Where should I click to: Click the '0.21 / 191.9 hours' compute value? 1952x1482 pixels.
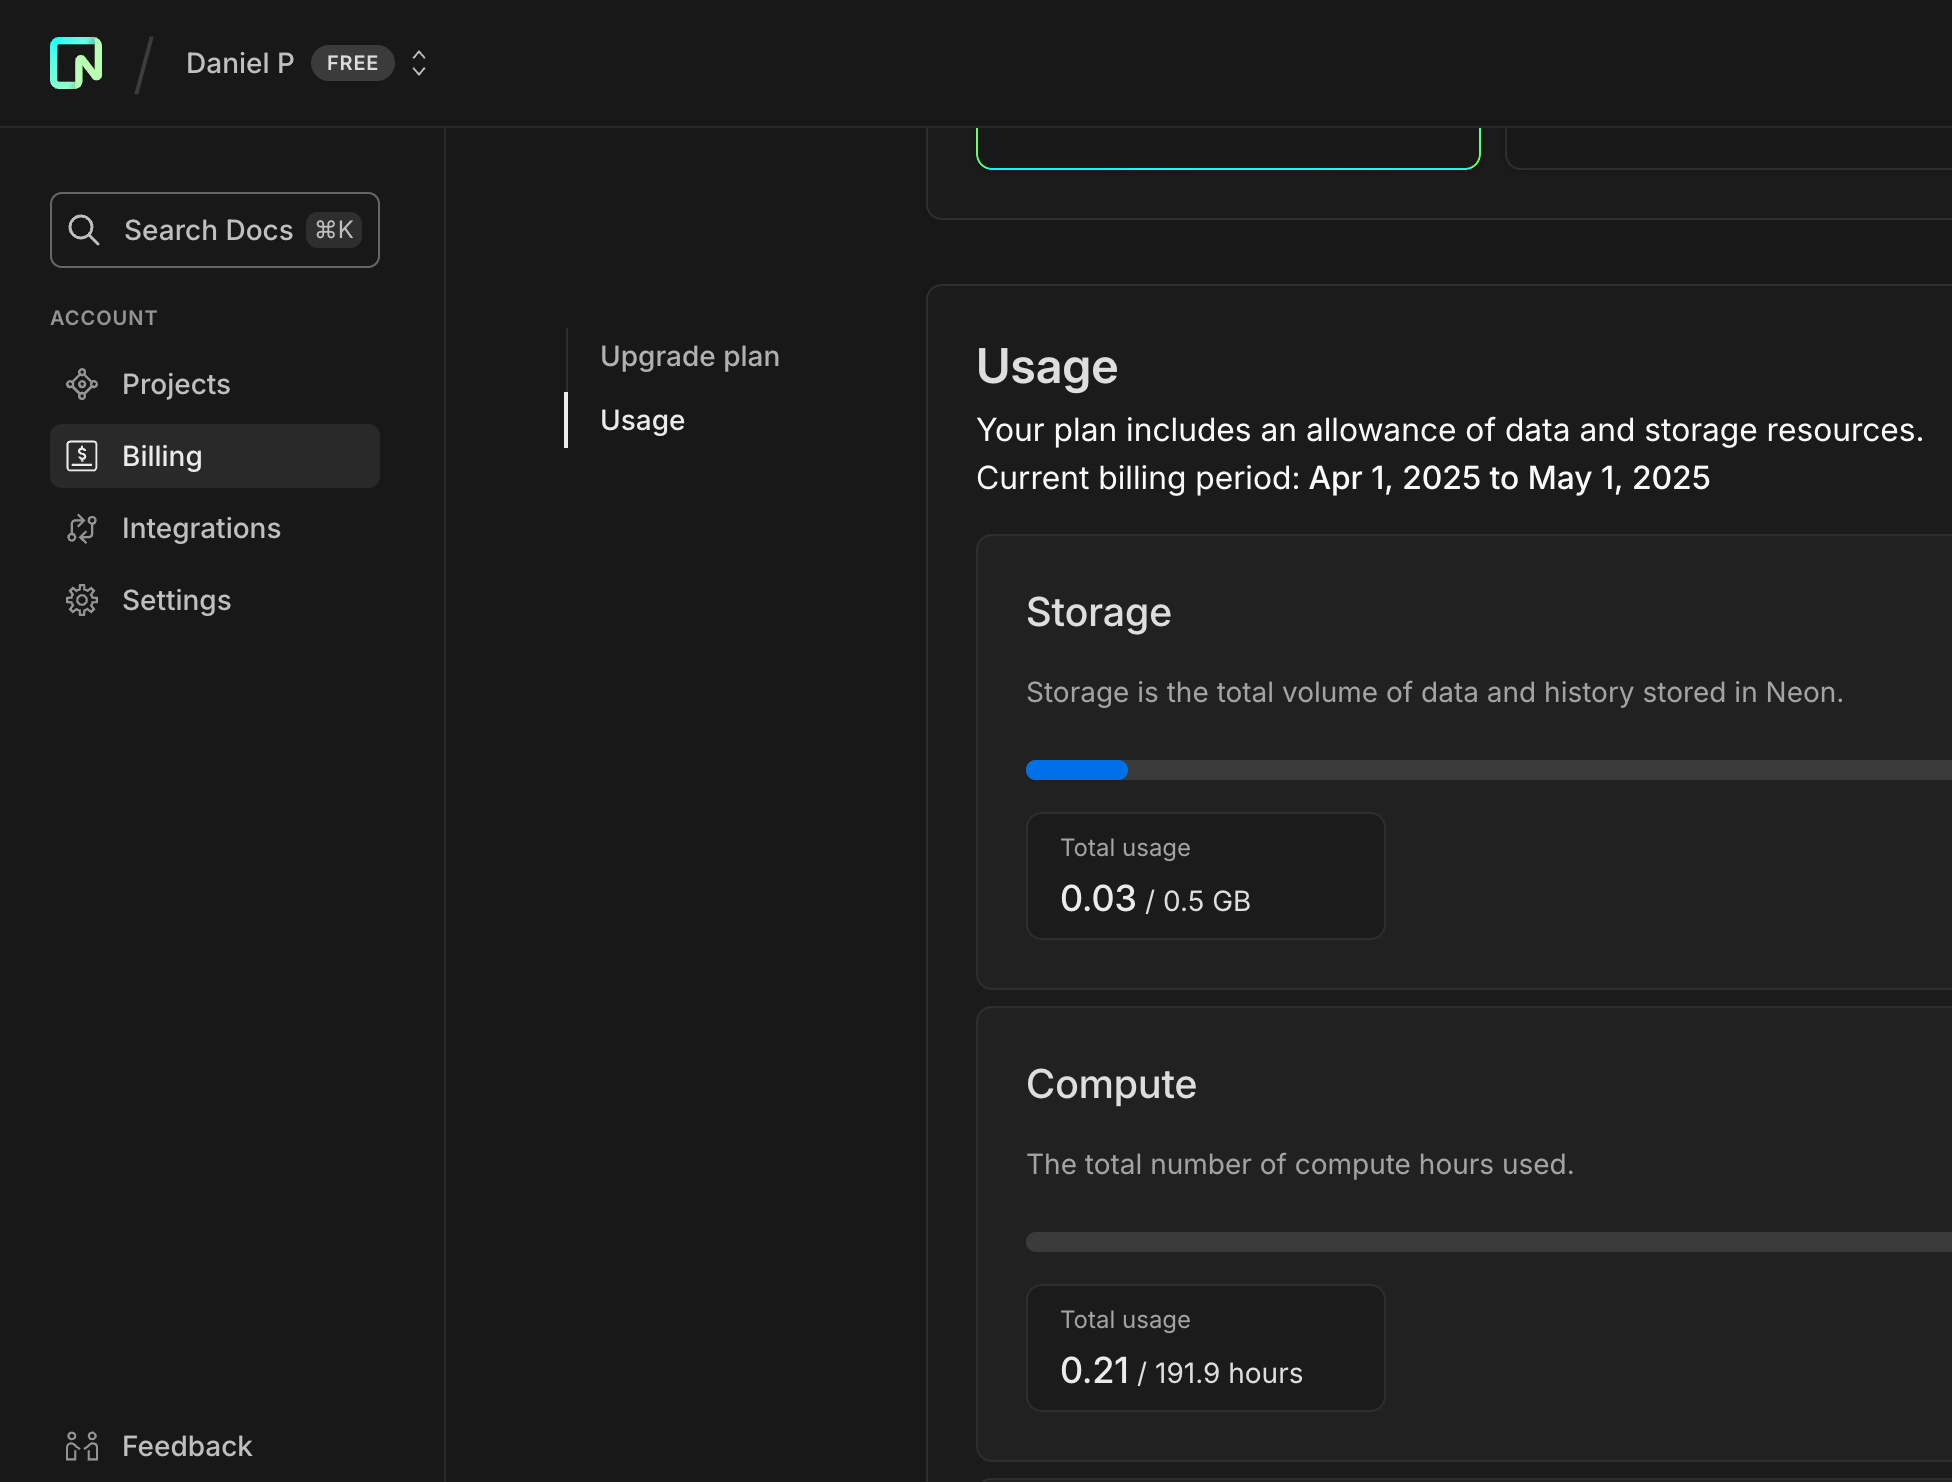1181,1371
